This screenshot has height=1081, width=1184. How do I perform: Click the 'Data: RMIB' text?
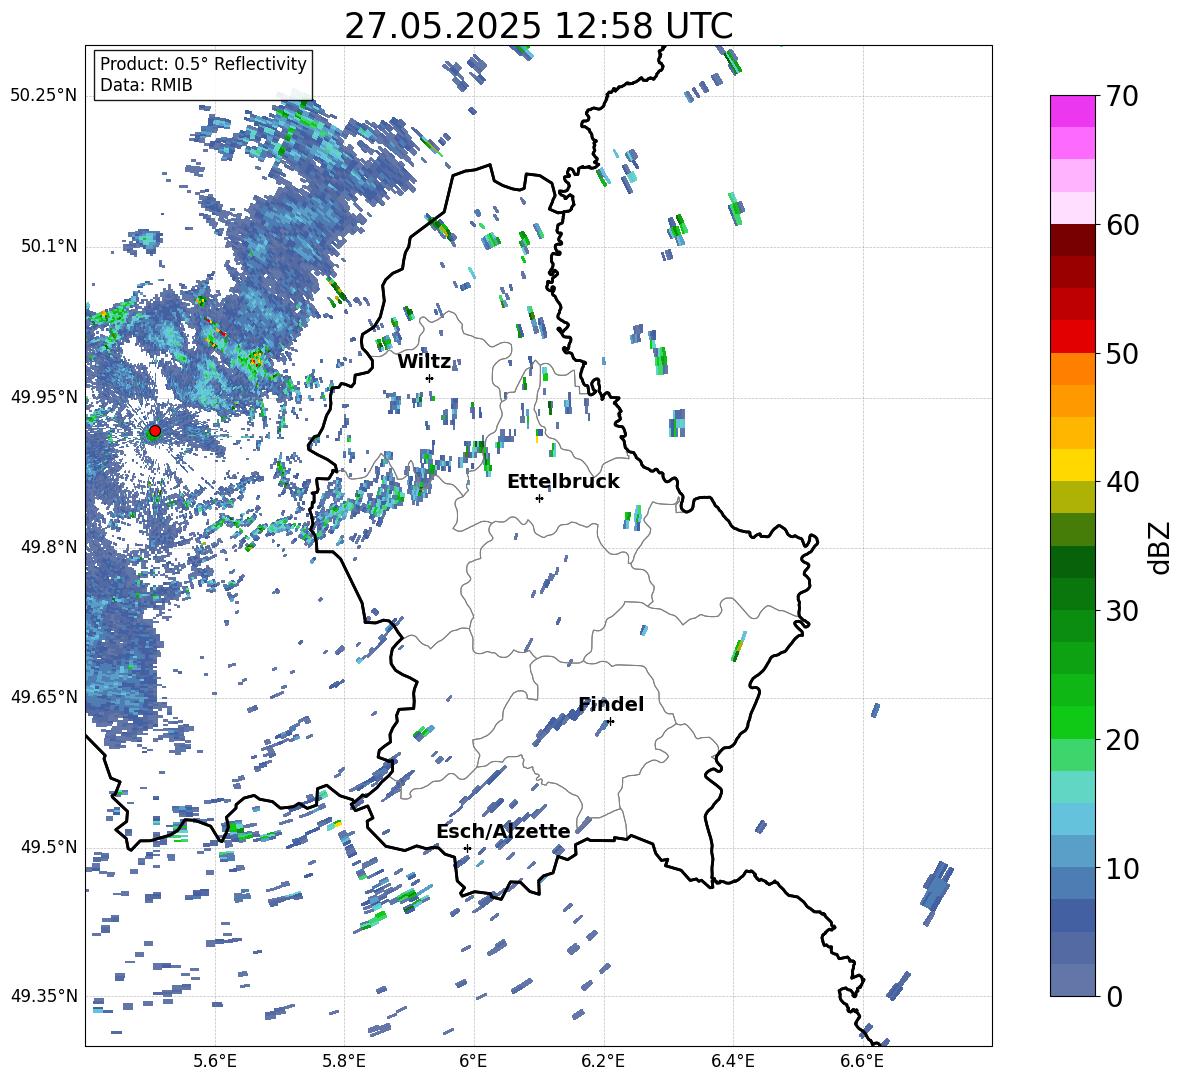coord(146,85)
